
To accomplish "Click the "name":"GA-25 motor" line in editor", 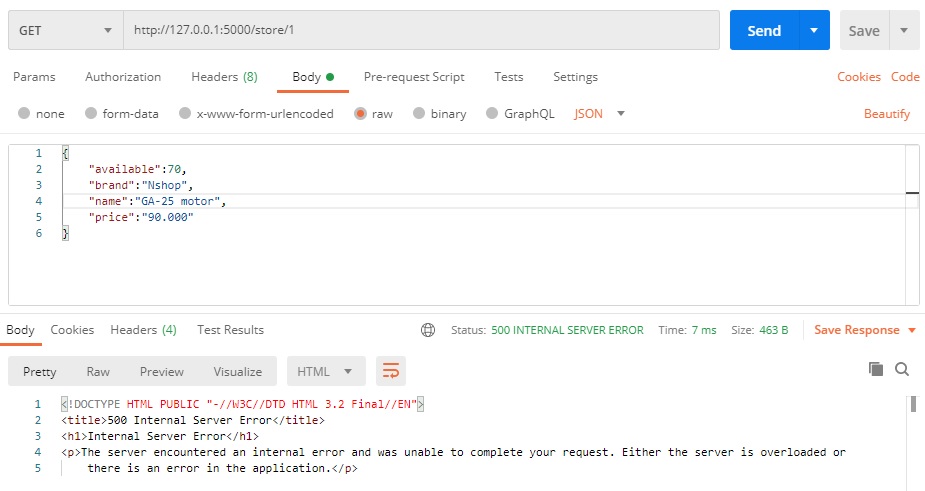I will (158, 201).
